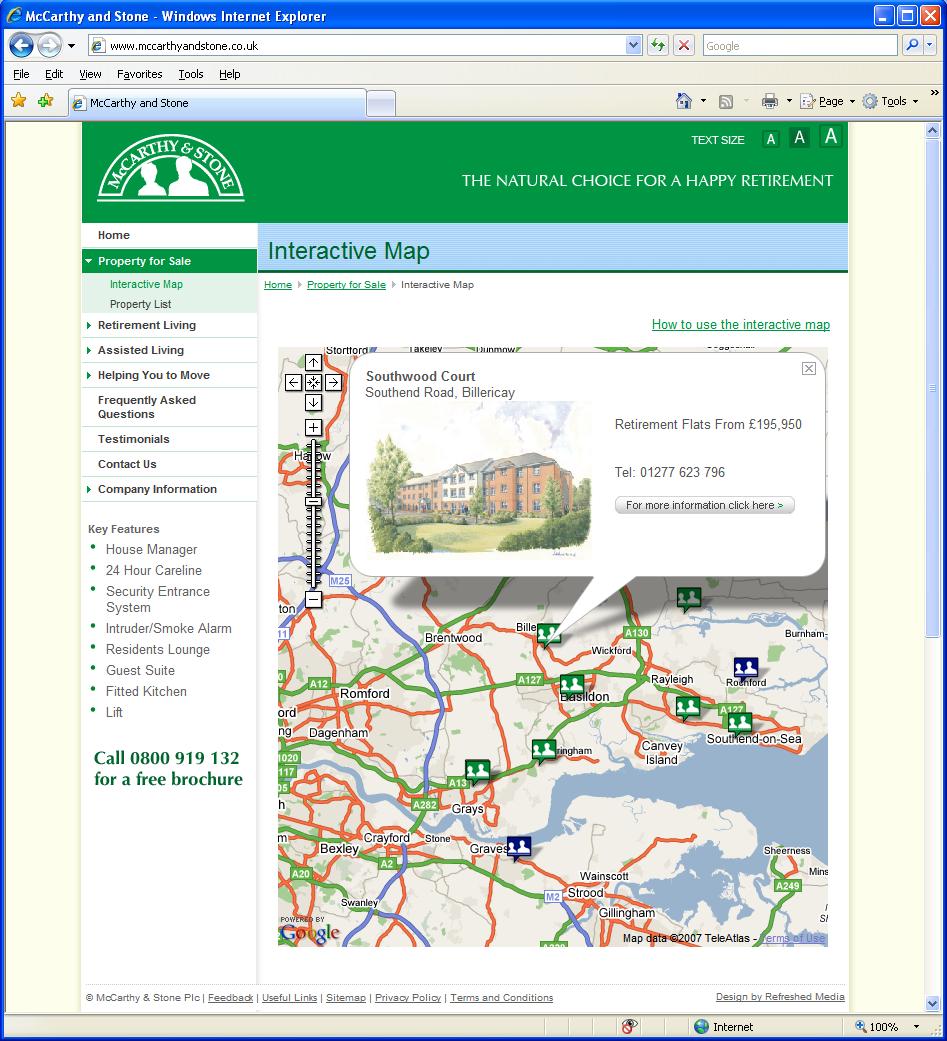Image resolution: width=947 pixels, height=1041 pixels.
Task: Open How to use the interactive map
Action: pos(740,325)
